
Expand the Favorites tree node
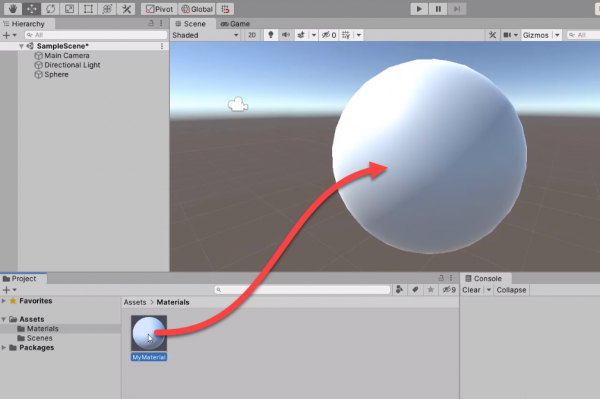click(4, 301)
